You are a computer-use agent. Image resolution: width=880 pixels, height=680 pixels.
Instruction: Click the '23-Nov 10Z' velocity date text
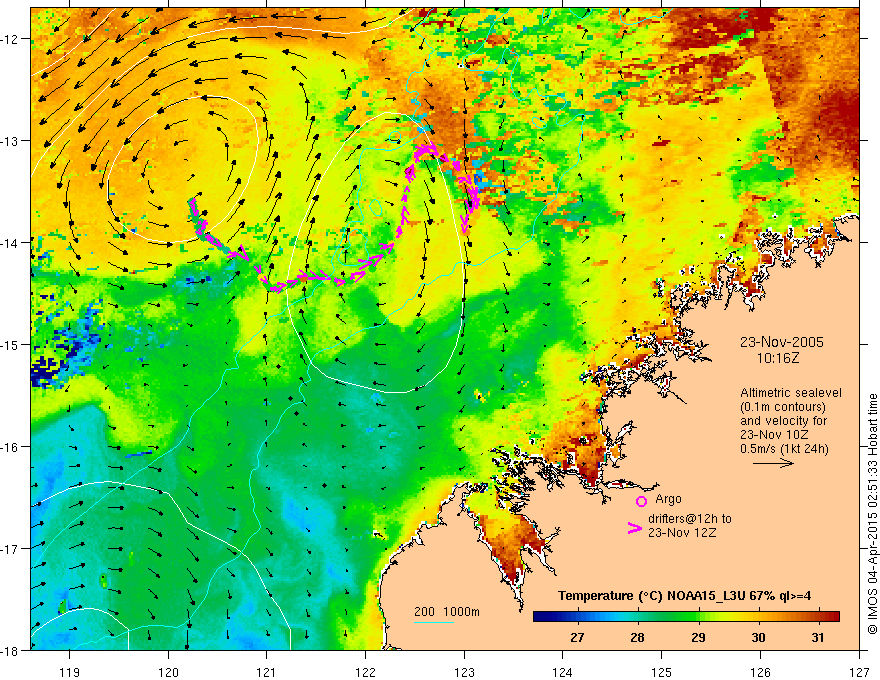pos(774,435)
